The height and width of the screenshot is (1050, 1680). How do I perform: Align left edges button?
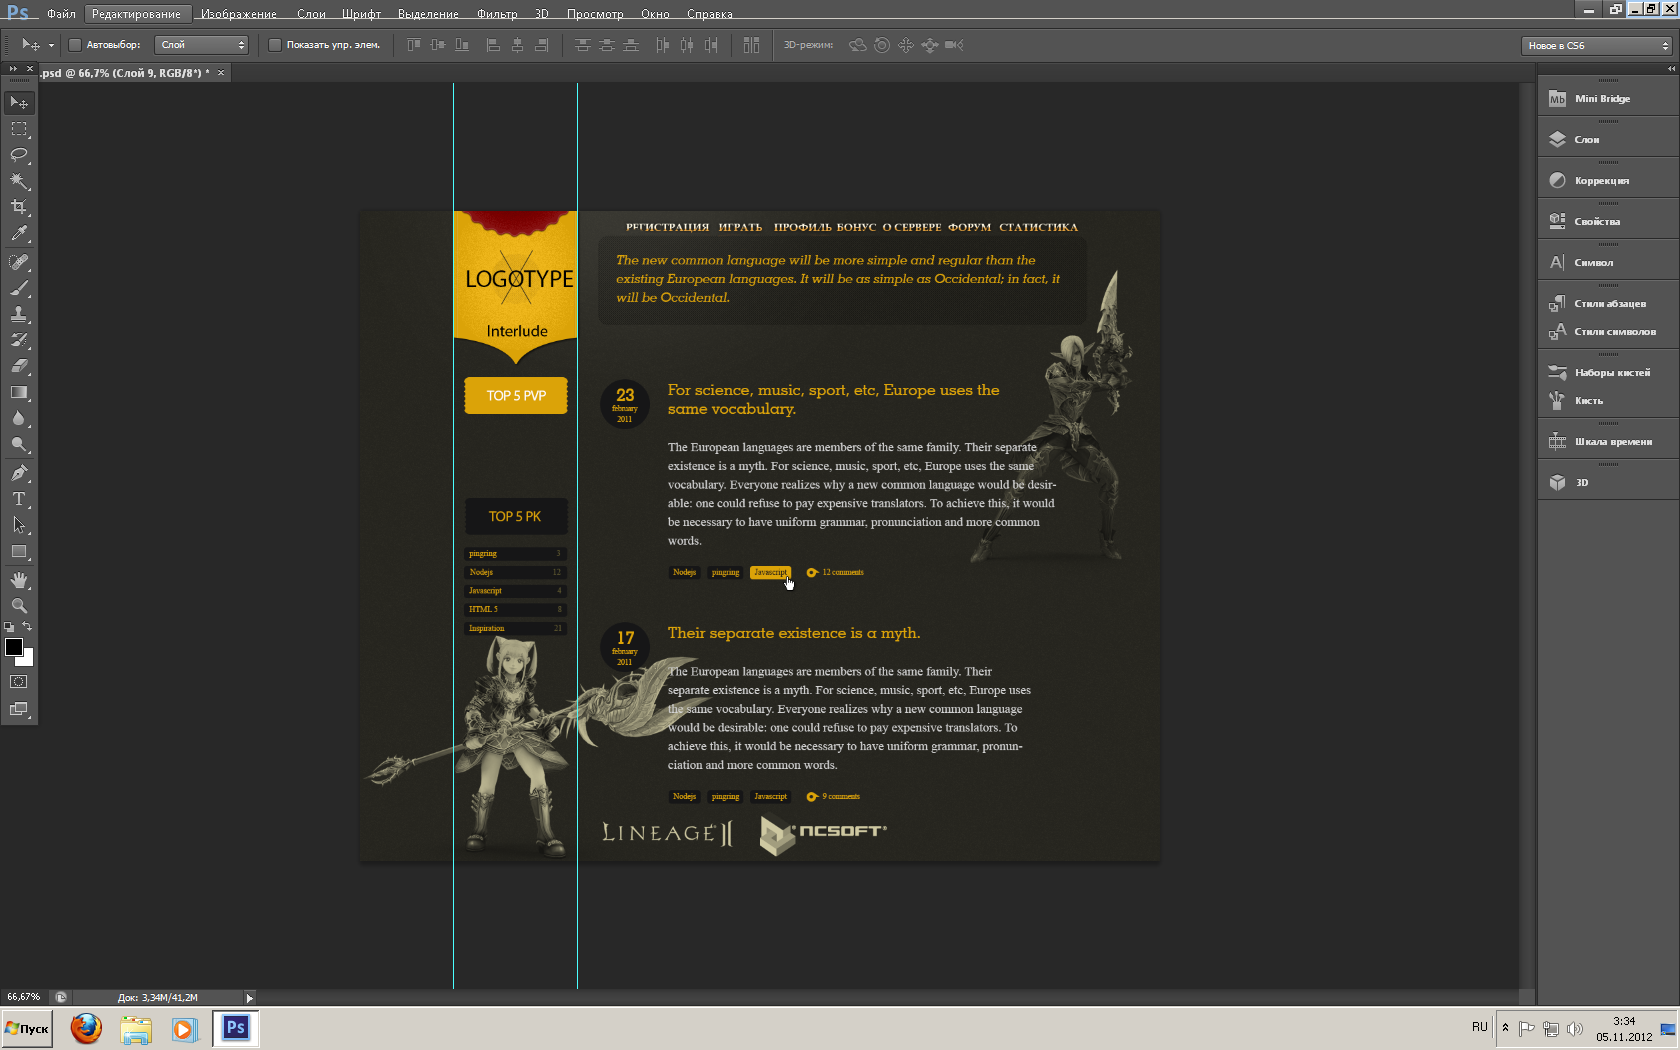click(x=493, y=45)
